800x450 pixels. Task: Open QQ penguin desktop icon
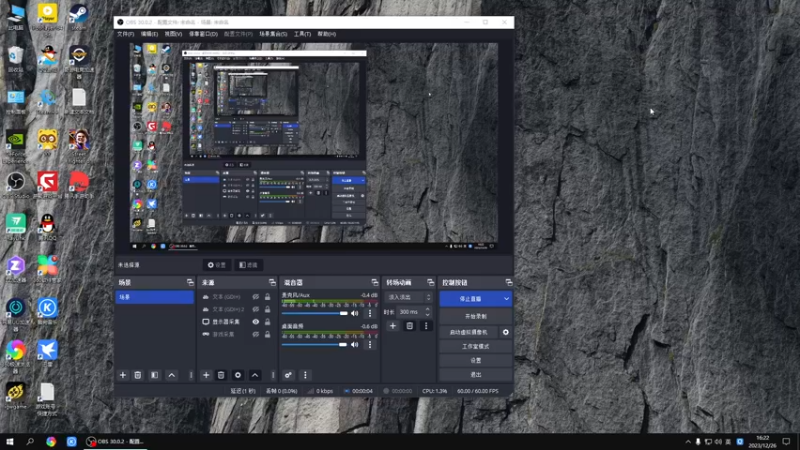coord(47,227)
